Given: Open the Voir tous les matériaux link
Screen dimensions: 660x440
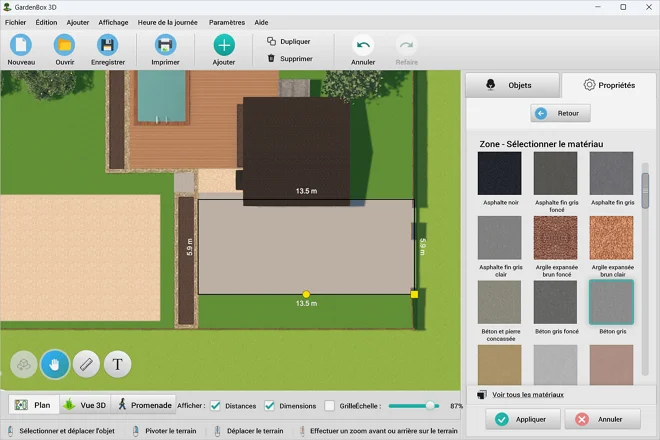Looking at the screenshot, I should point(527,395).
